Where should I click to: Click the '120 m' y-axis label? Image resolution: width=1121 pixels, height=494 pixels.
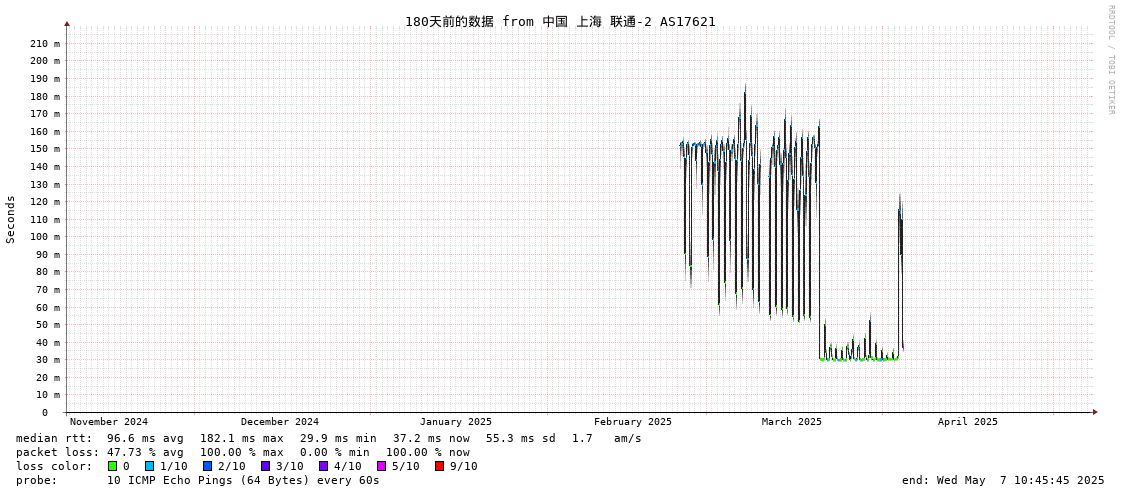click(45, 202)
